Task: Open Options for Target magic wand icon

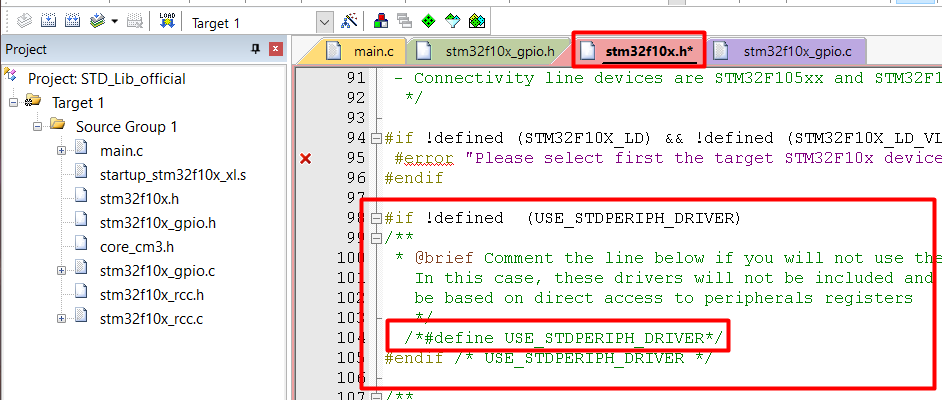Action: coord(349,22)
